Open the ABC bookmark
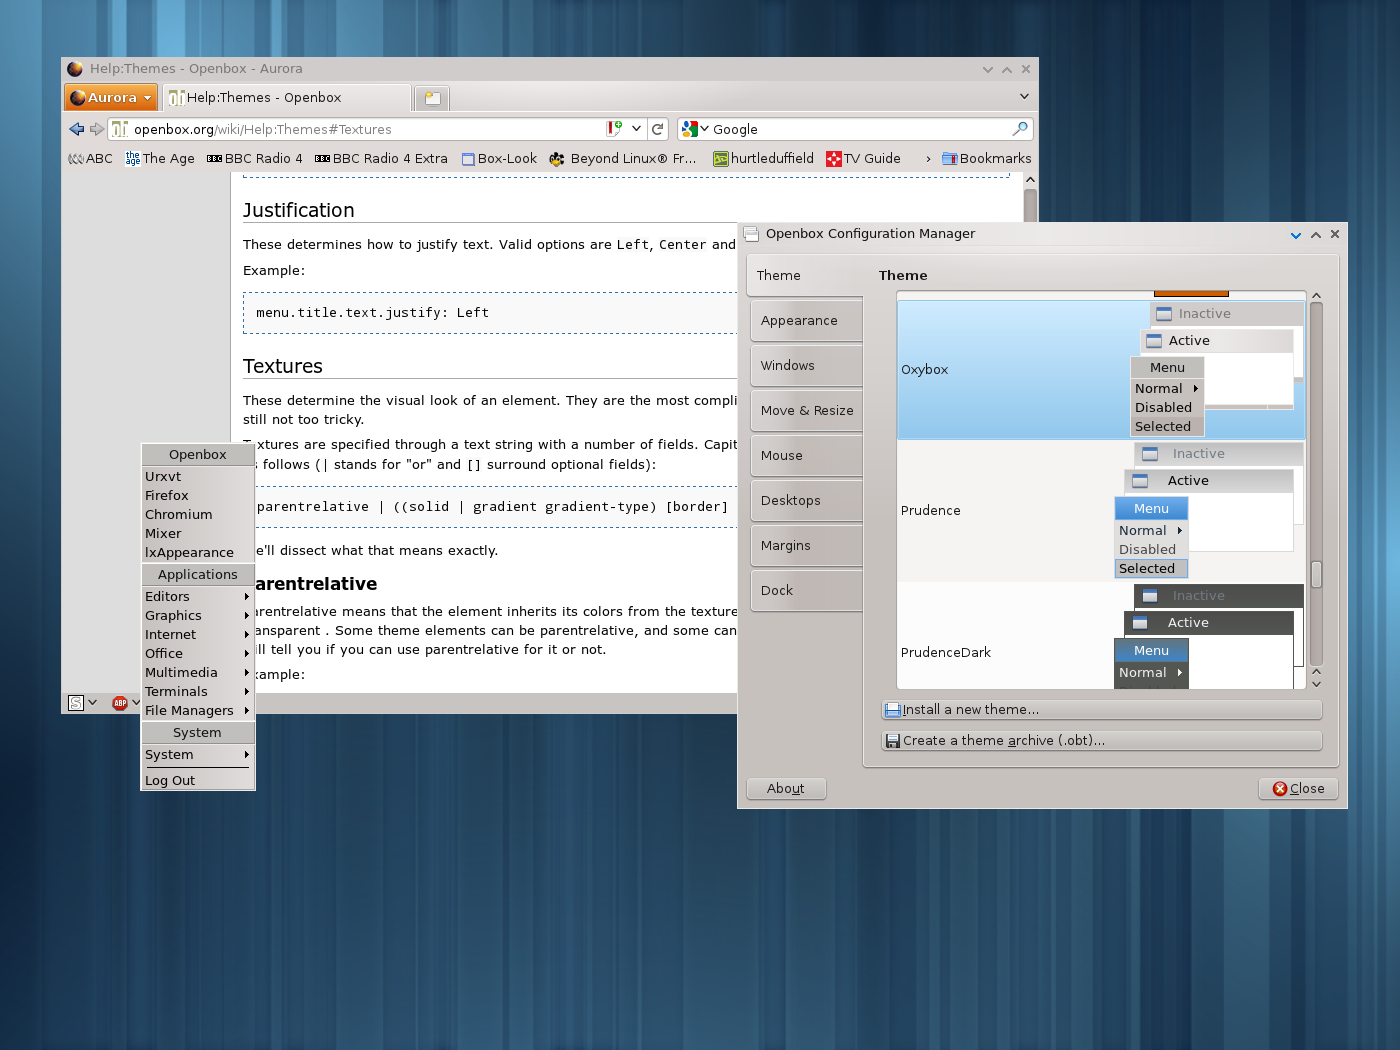The height and width of the screenshot is (1050, 1400). (90, 159)
